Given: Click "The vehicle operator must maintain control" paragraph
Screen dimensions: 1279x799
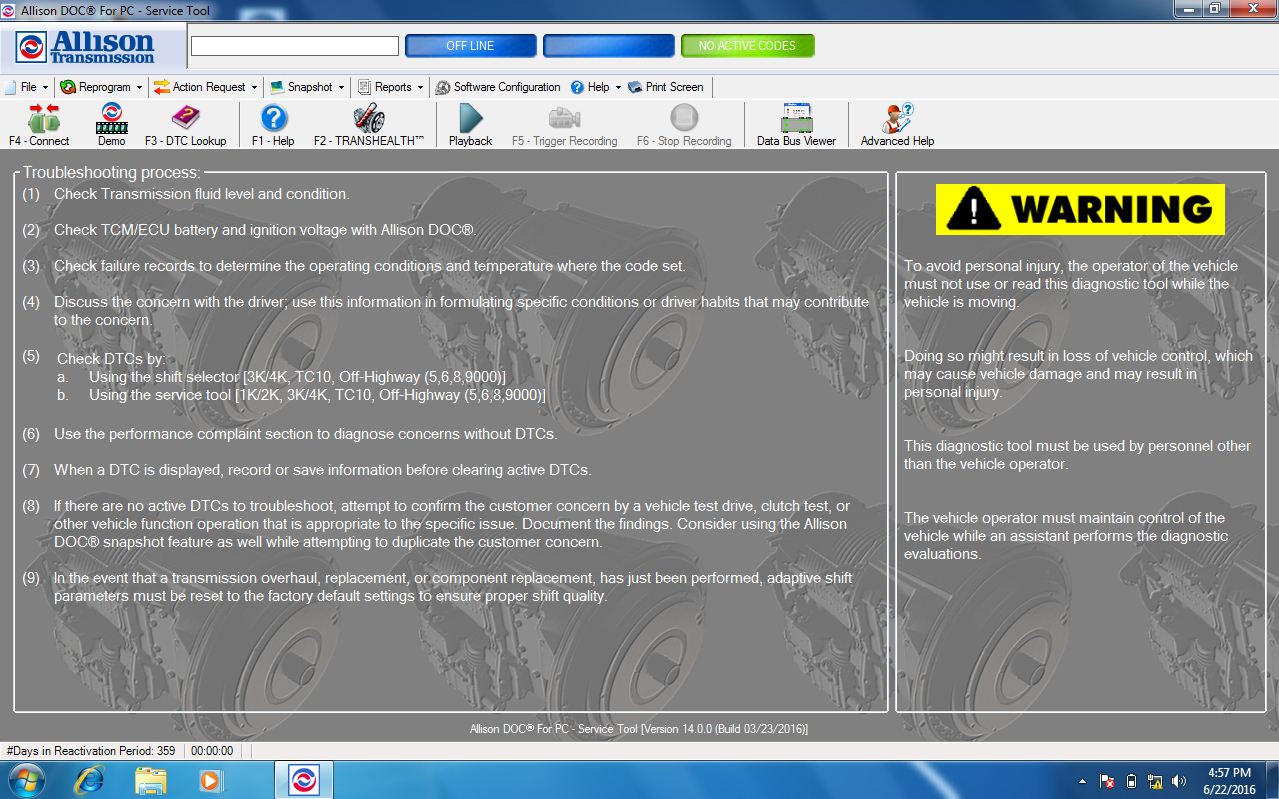Looking at the screenshot, I should coord(1066,536).
